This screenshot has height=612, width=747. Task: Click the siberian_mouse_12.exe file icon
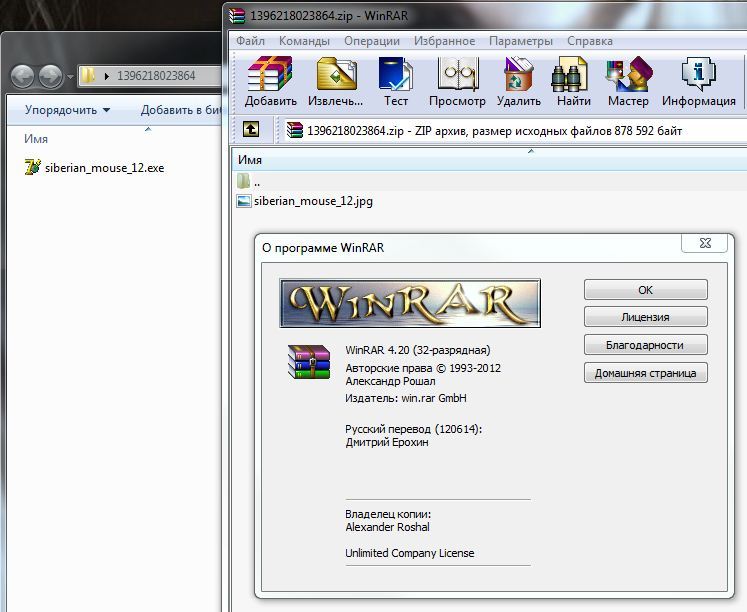[x=32, y=167]
